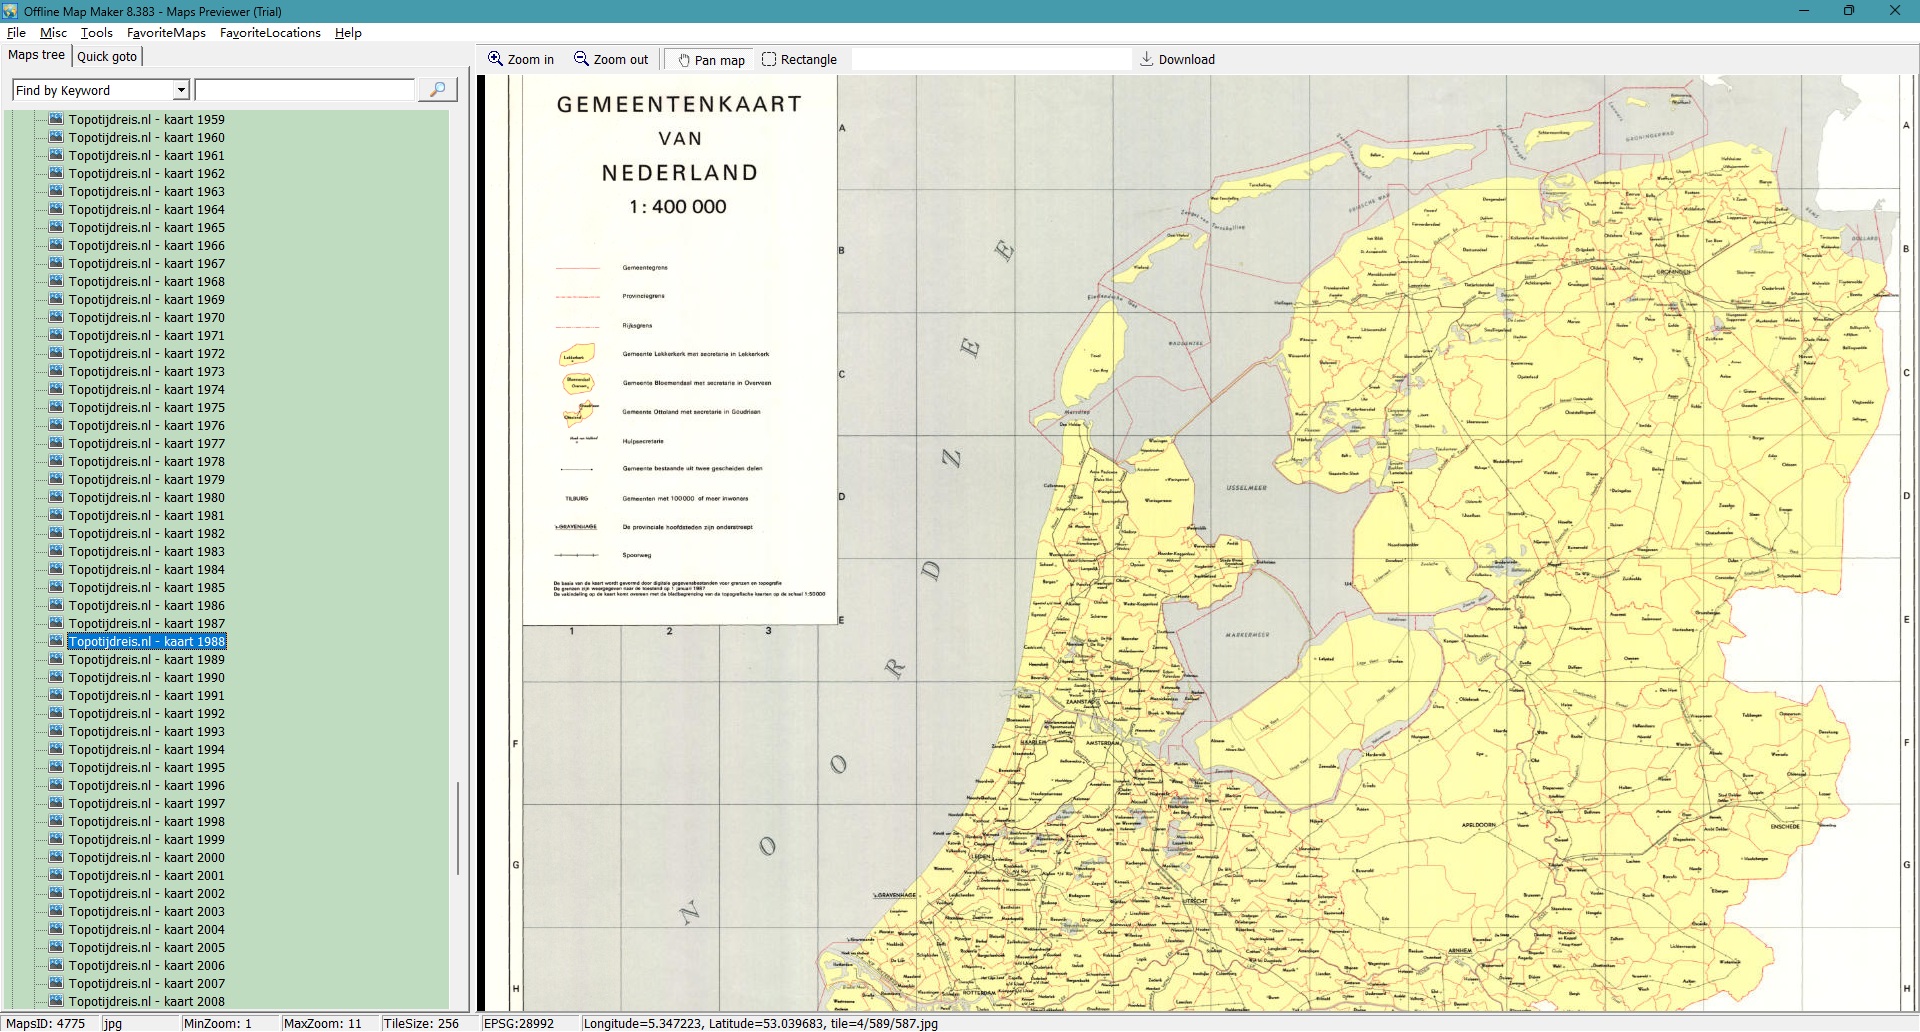This screenshot has width=1920, height=1032.
Task: Click the Zoom out magnifier icon
Action: click(581, 59)
